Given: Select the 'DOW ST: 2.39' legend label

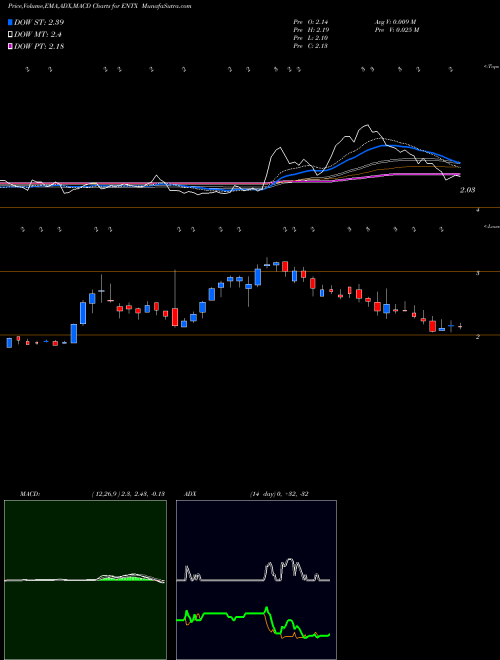Looking at the screenshot, I should click(x=39, y=22).
